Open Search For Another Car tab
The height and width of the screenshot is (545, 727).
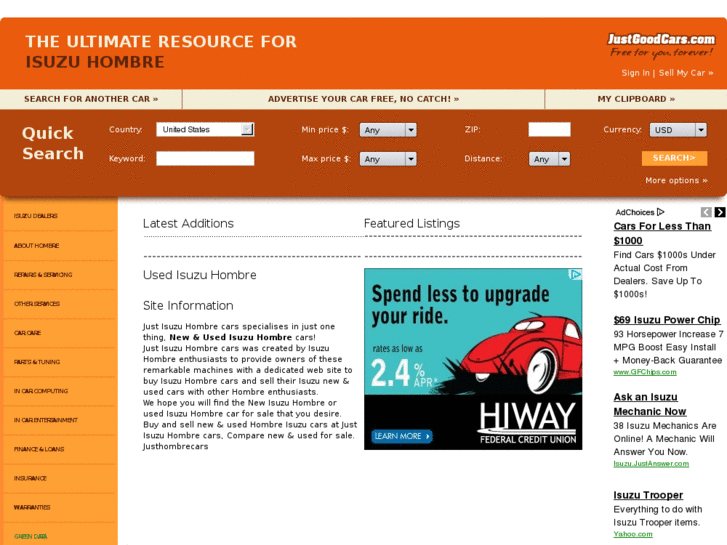(x=91, y=99)
